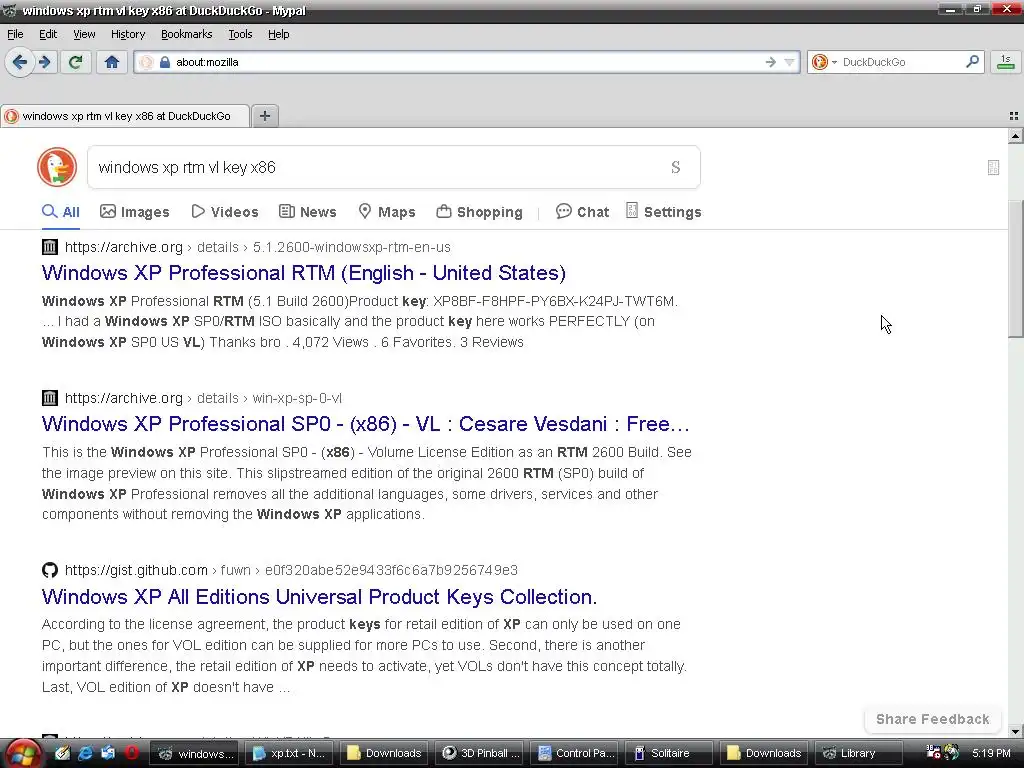Click the S icon in search field
The width and height of the screenshot is (1024, 768).
click(676, 167)
